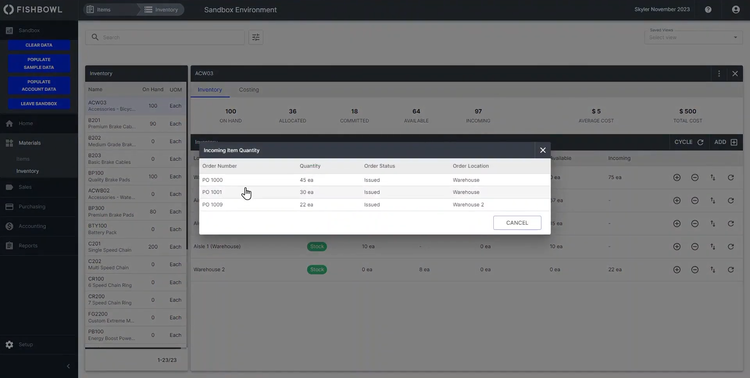Select PO 1009 in the order list

pyautogui.click(x=375, y=204)
